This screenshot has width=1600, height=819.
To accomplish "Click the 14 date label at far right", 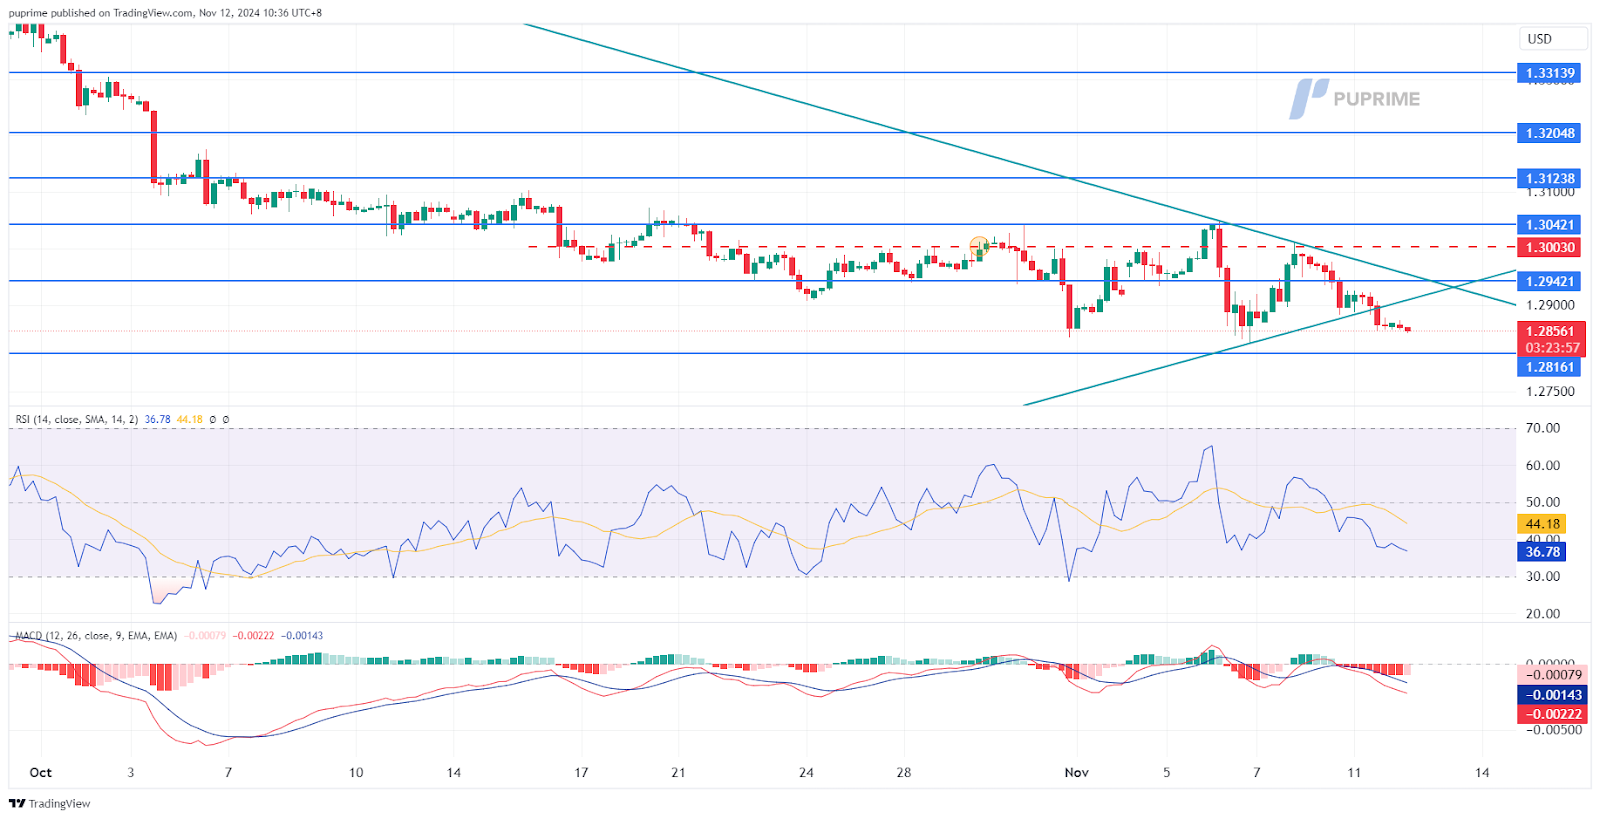I will tap(1482, 773).
